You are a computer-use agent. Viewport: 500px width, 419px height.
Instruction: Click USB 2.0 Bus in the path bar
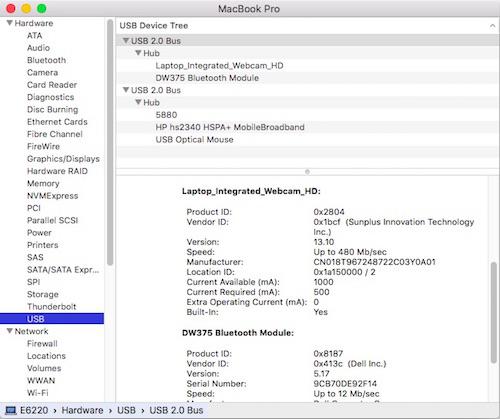pyautogui.click(x=176, y=410)
